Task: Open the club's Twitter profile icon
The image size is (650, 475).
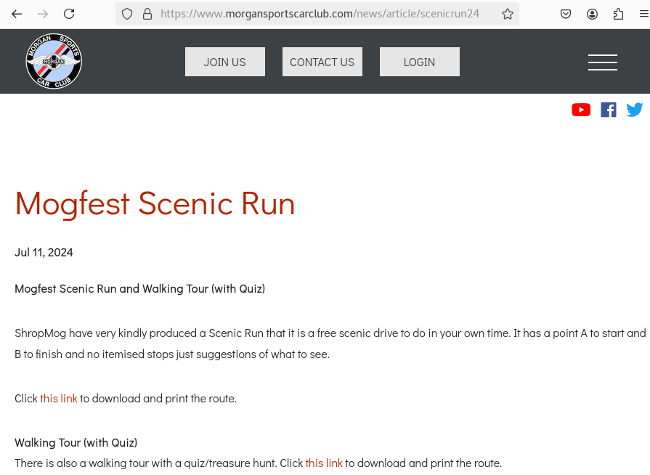Action: [634, 110]
